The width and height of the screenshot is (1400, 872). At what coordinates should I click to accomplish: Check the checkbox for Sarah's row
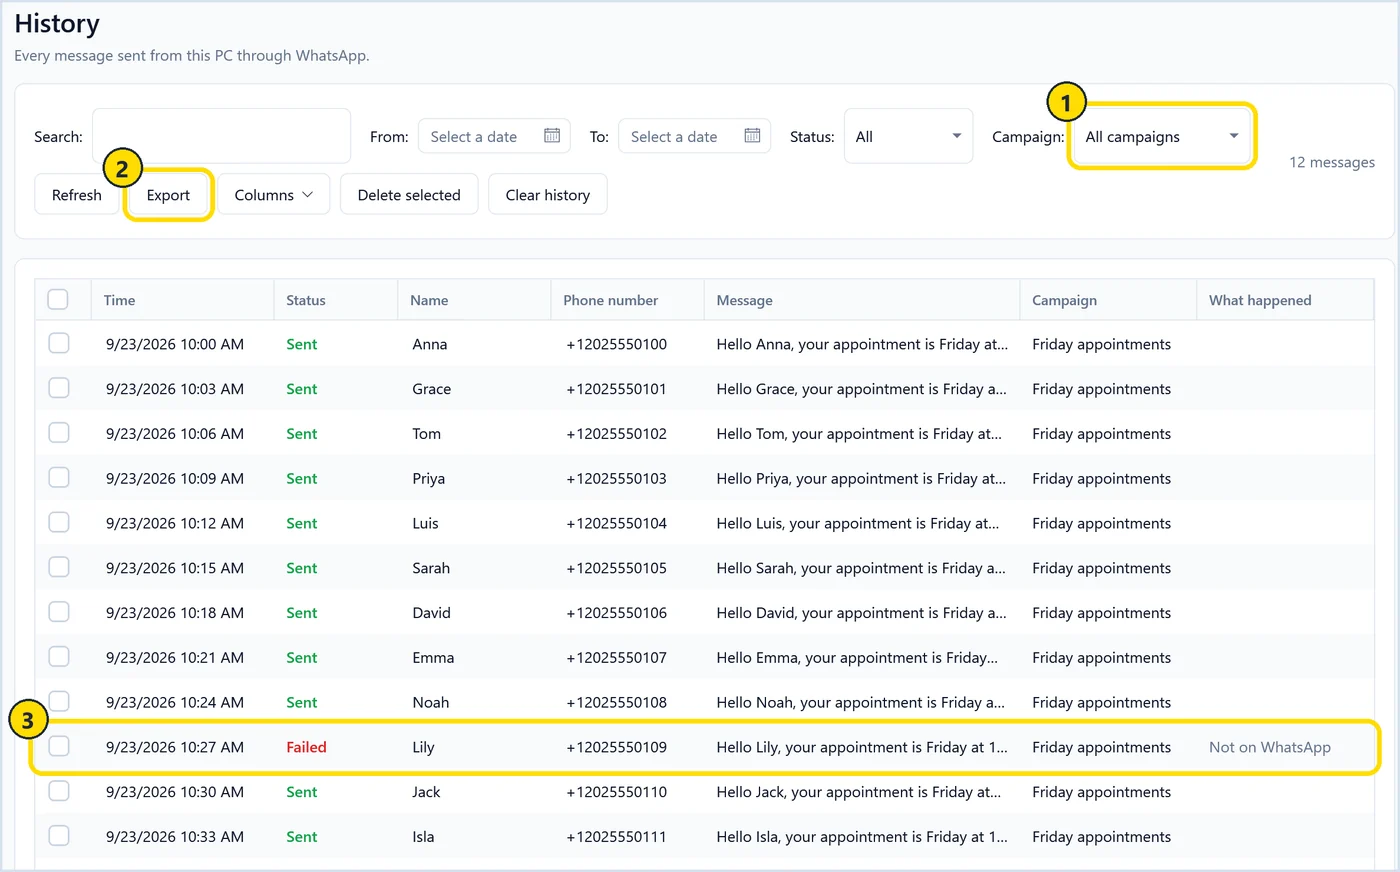[59, 567]
